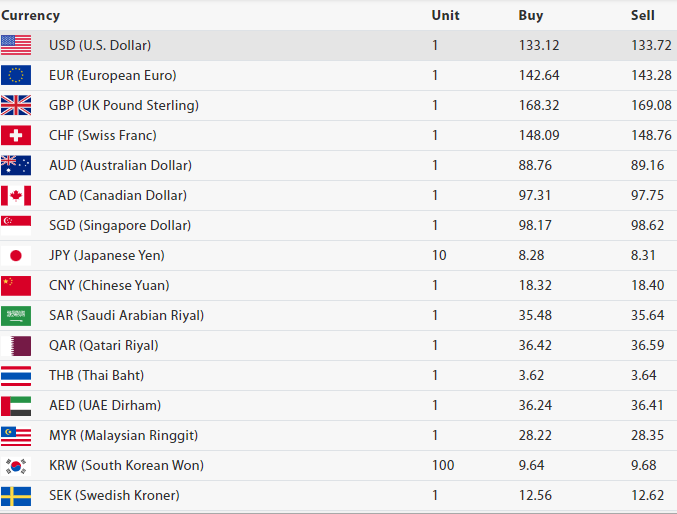
Task: Select the UK Union Jack flag
Action: [16, 105]
